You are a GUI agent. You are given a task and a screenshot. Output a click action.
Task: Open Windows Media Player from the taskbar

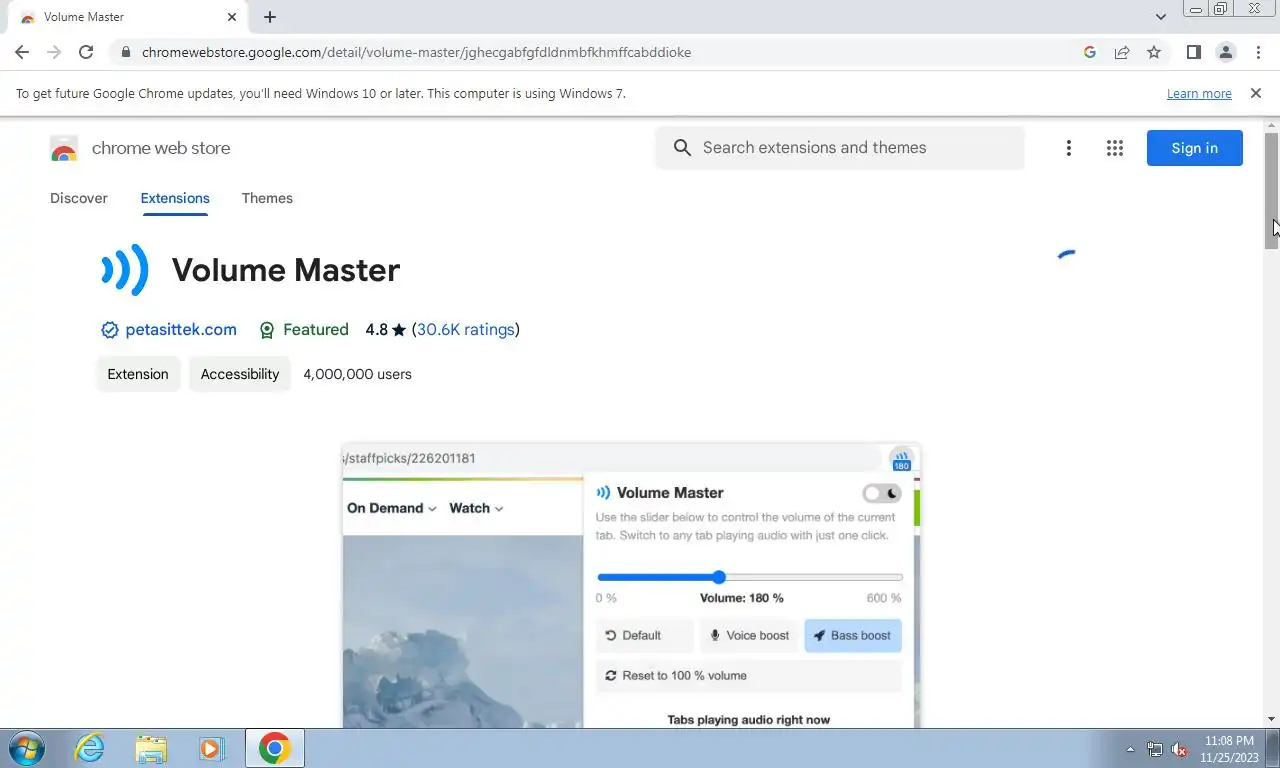pyautogui.click(x=211, y=748)
